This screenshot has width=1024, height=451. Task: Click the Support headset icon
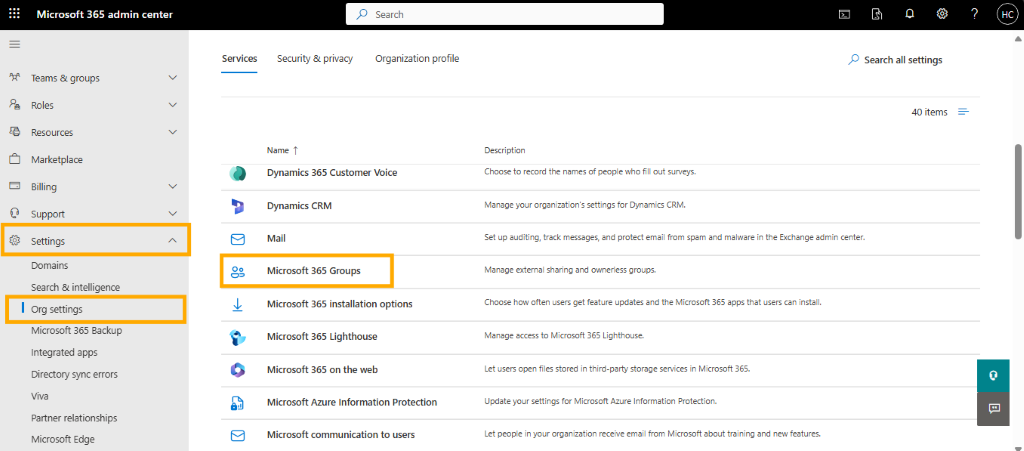click(14, 213)
